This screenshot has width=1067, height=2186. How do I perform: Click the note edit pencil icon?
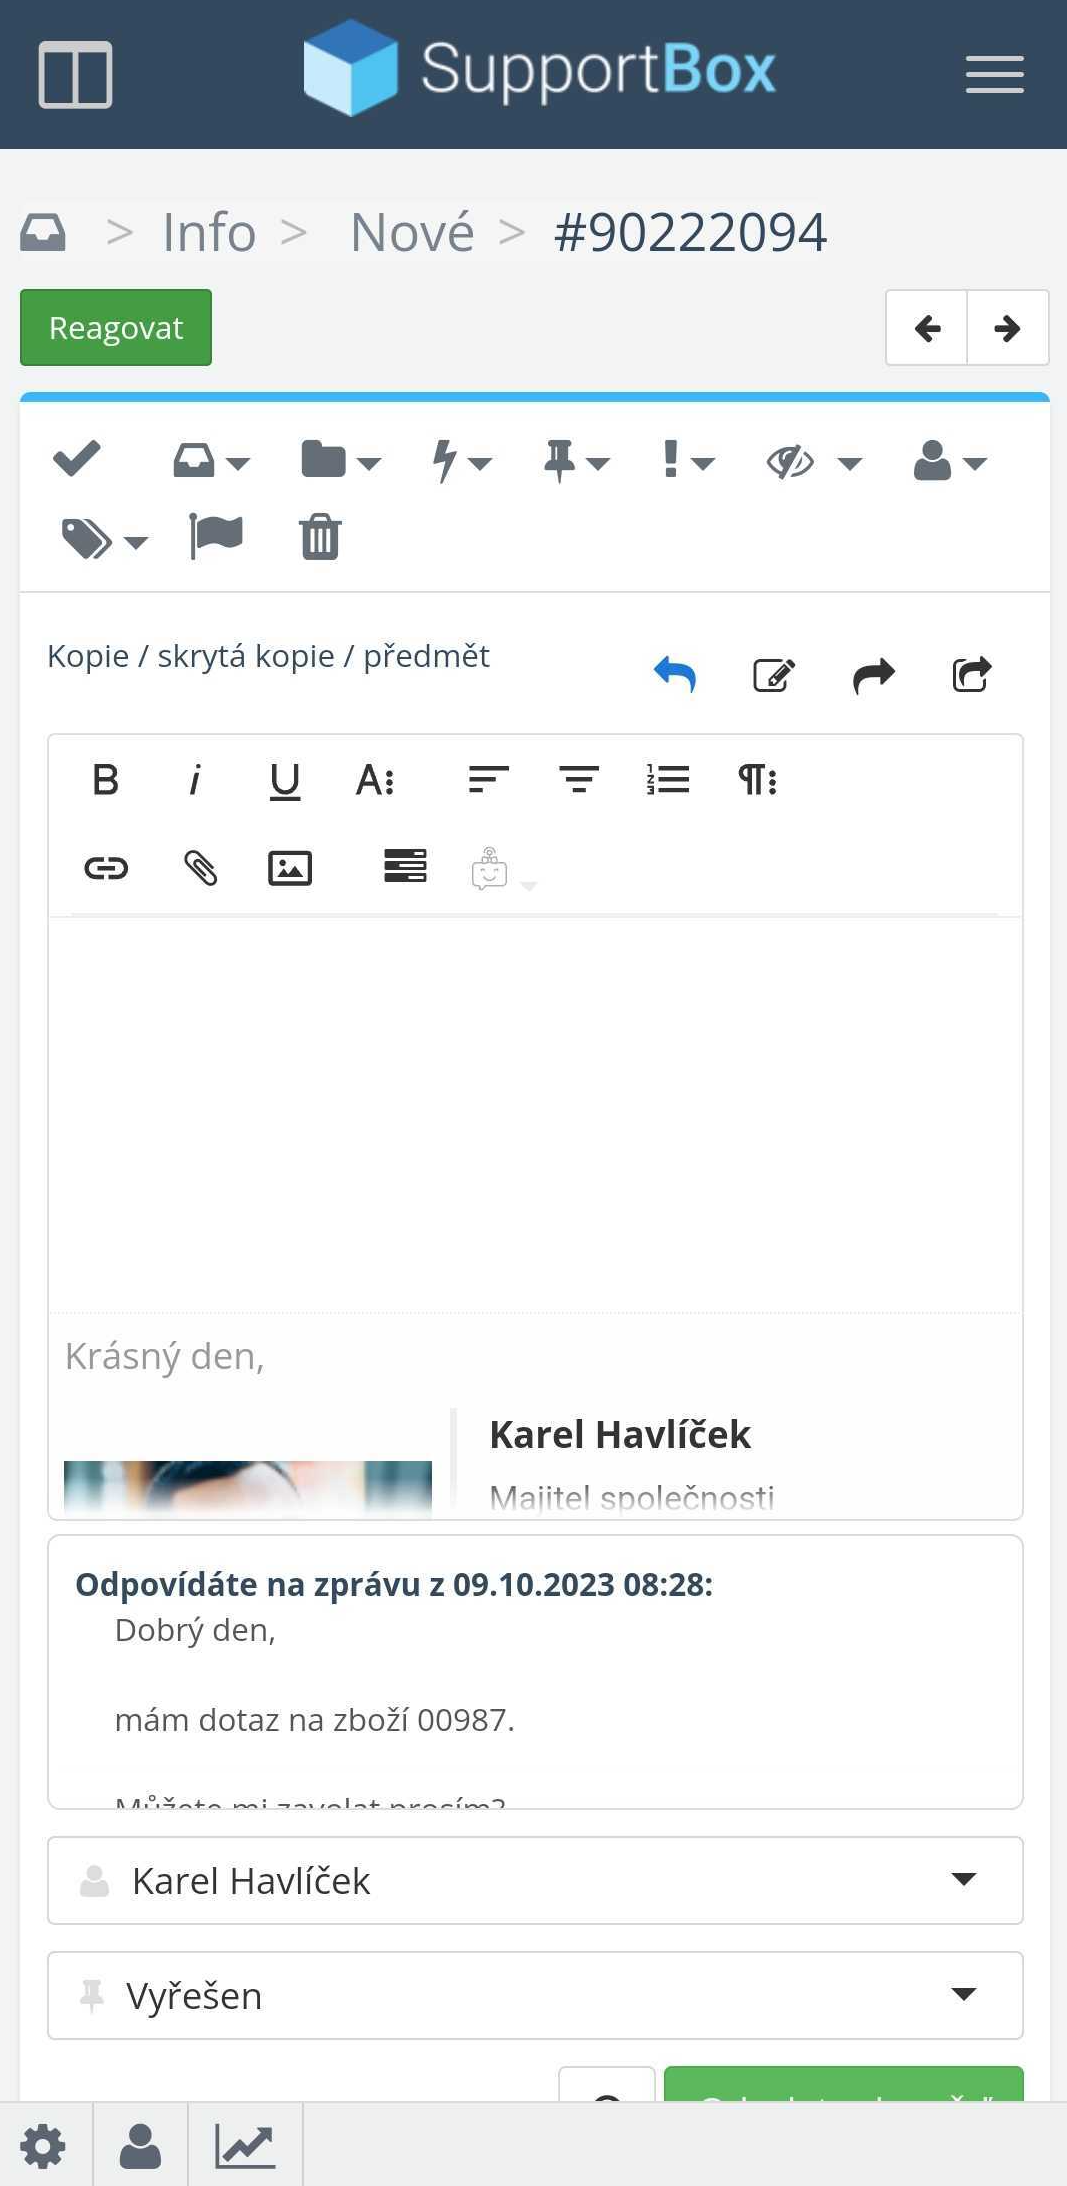(x=774, y=675)
